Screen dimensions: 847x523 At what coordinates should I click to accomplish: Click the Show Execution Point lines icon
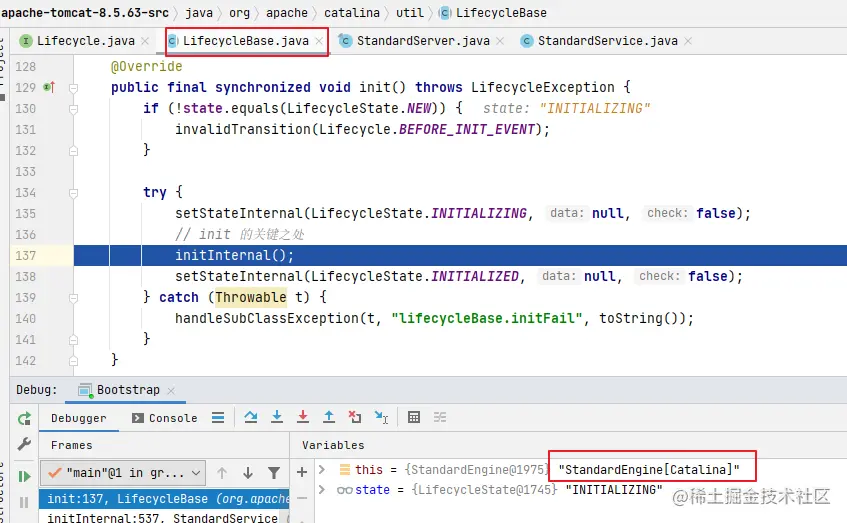[218, 417]
